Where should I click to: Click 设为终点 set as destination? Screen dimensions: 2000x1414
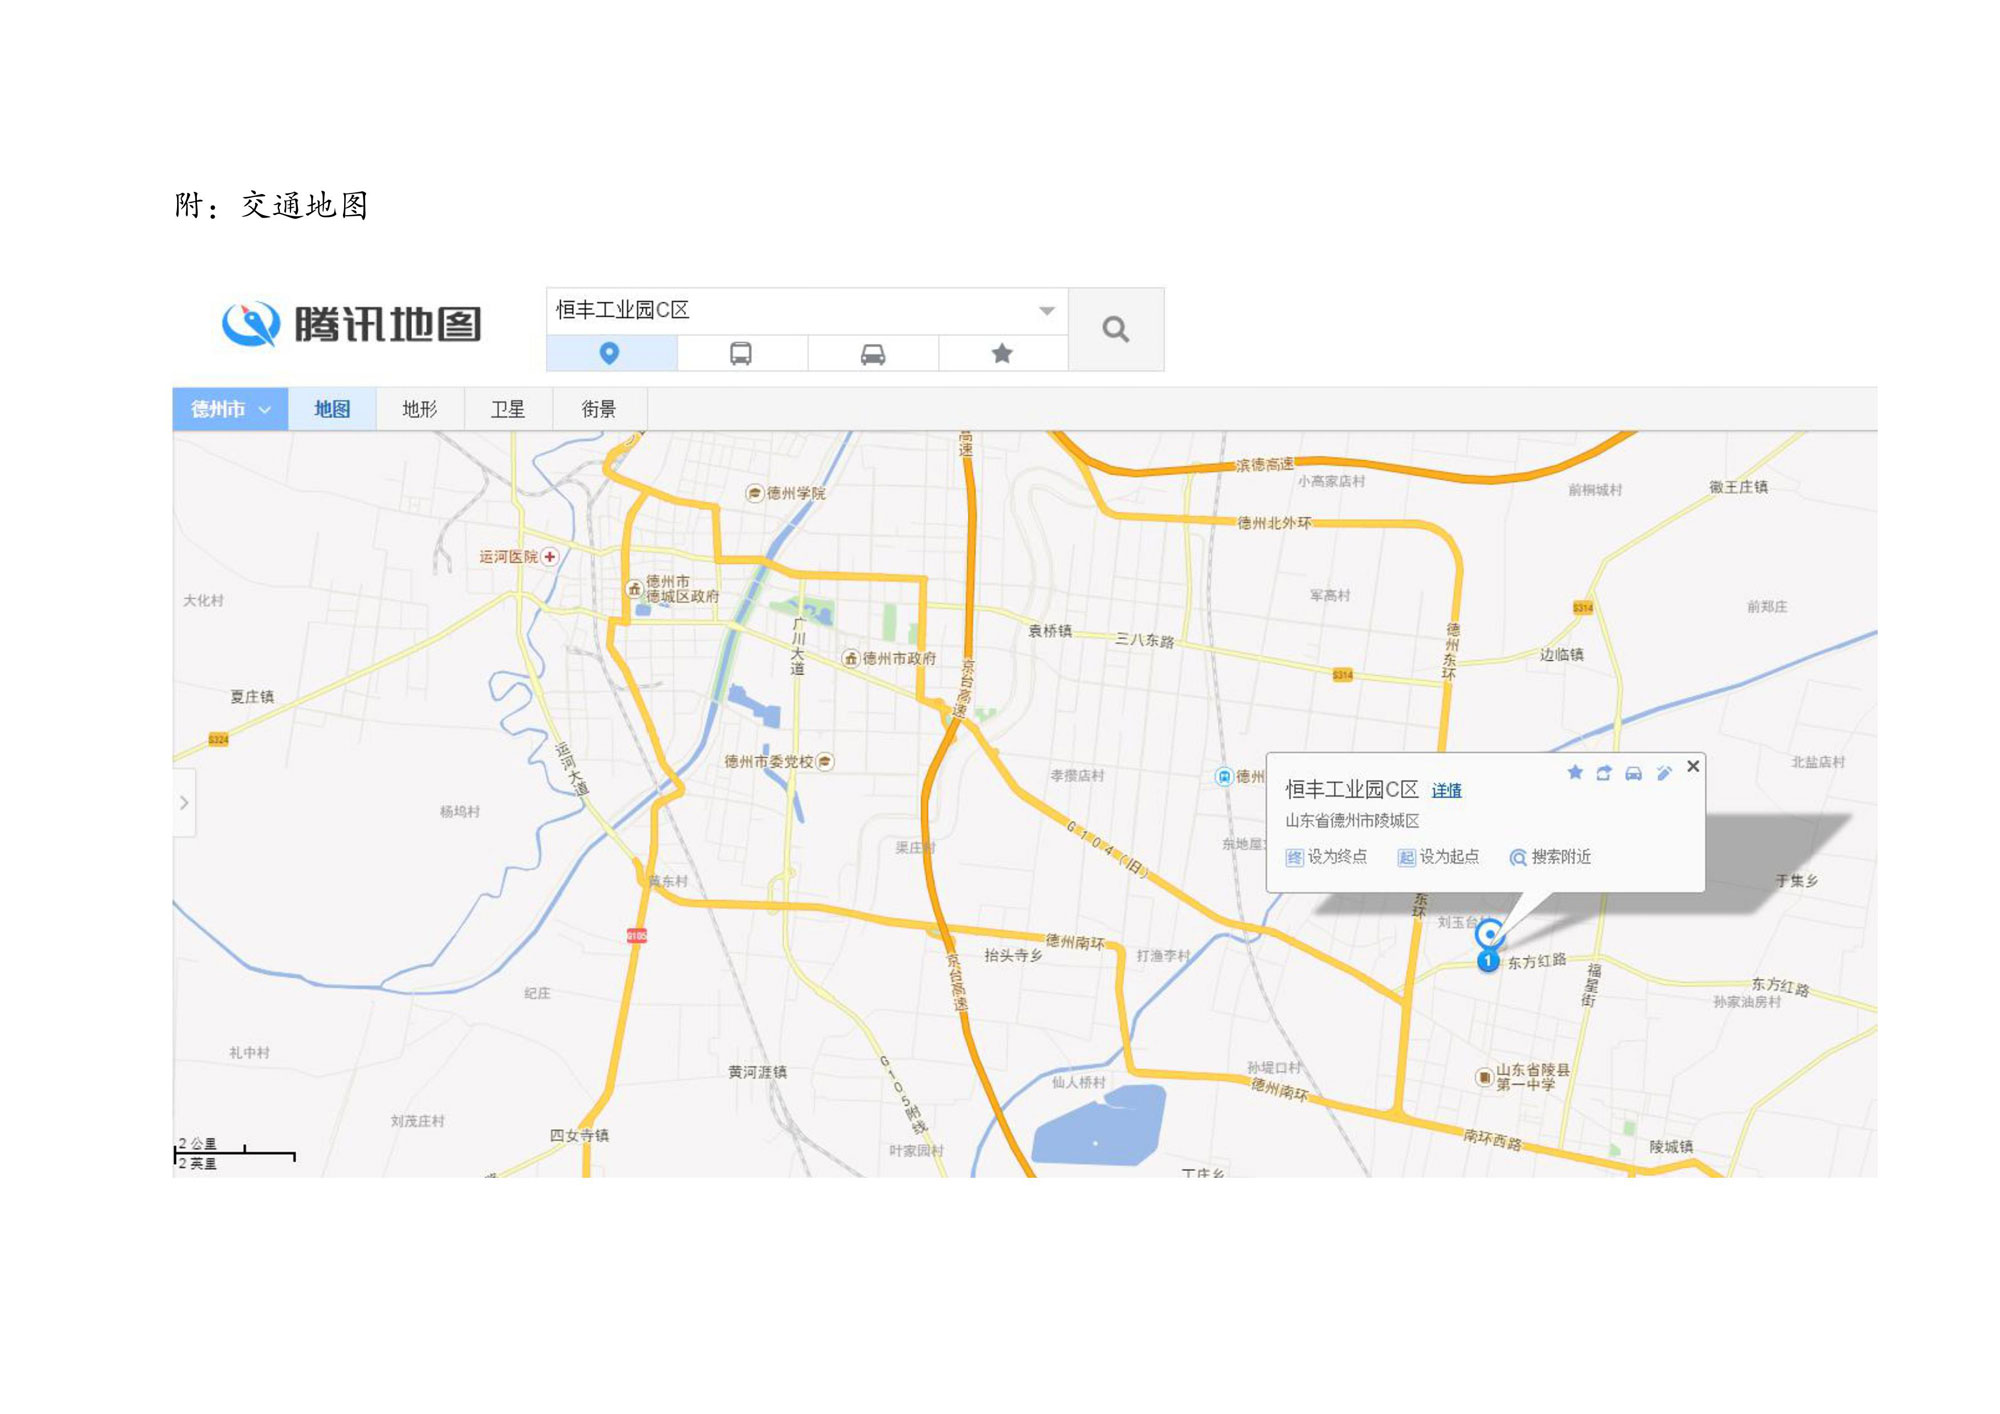click(x=1326, y=857)
